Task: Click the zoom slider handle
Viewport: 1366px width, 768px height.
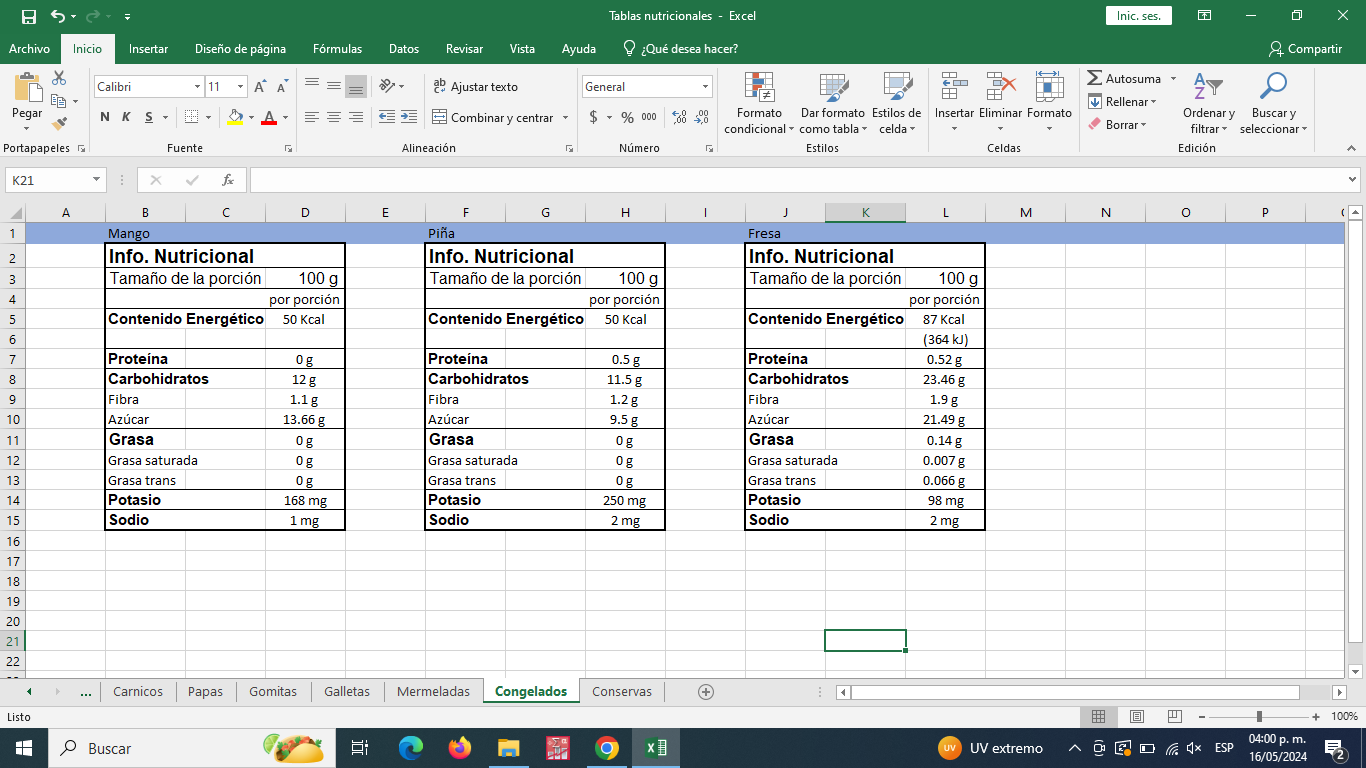Action: (x=1259, y=716)
